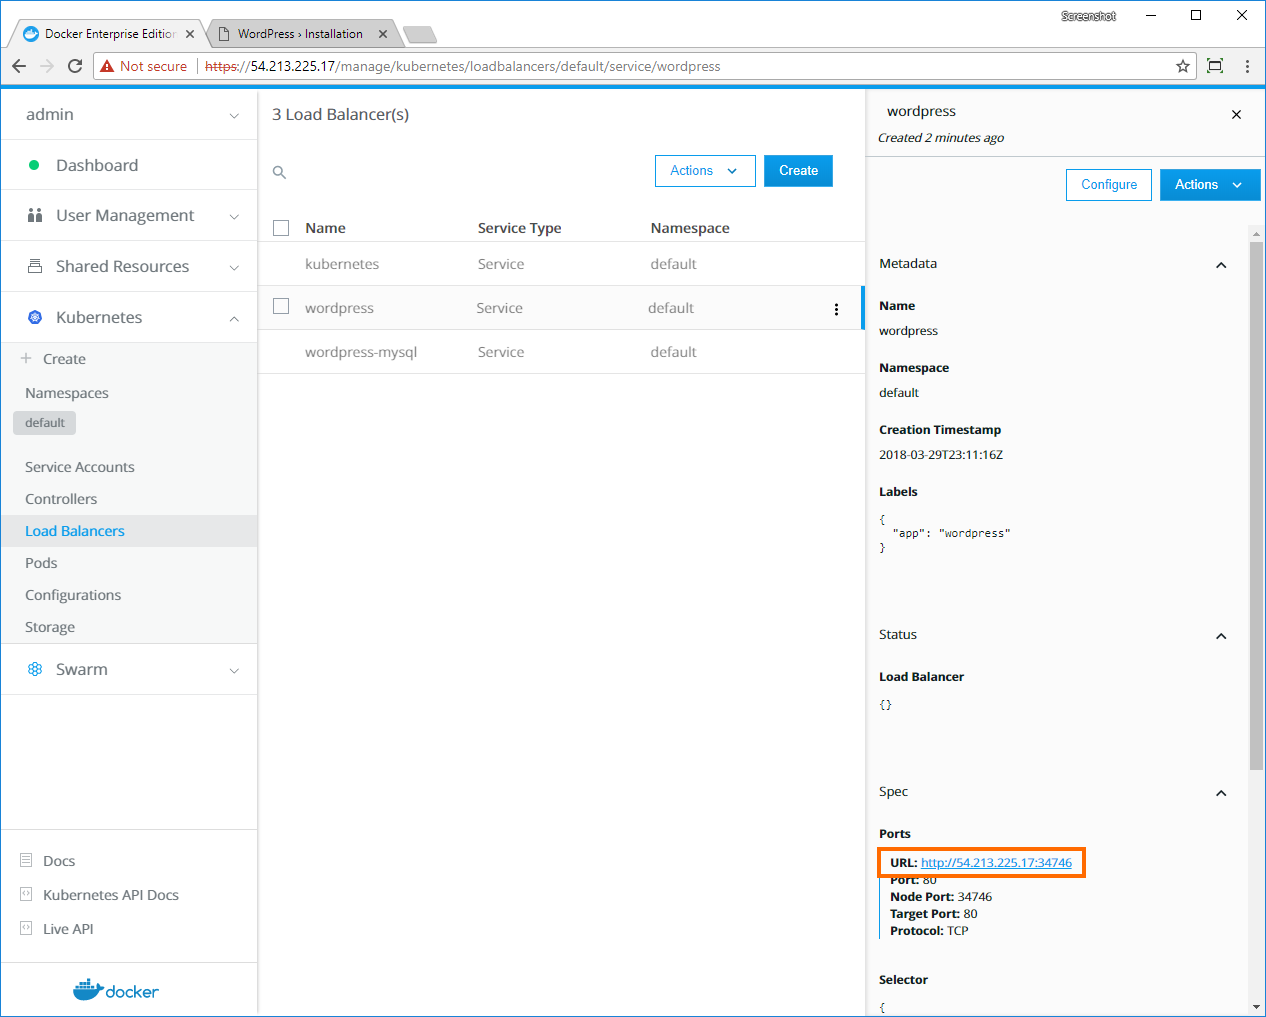Open Pods in the Kubernetes menu
1266x1017 pixels.
click(x=41, y=563)
